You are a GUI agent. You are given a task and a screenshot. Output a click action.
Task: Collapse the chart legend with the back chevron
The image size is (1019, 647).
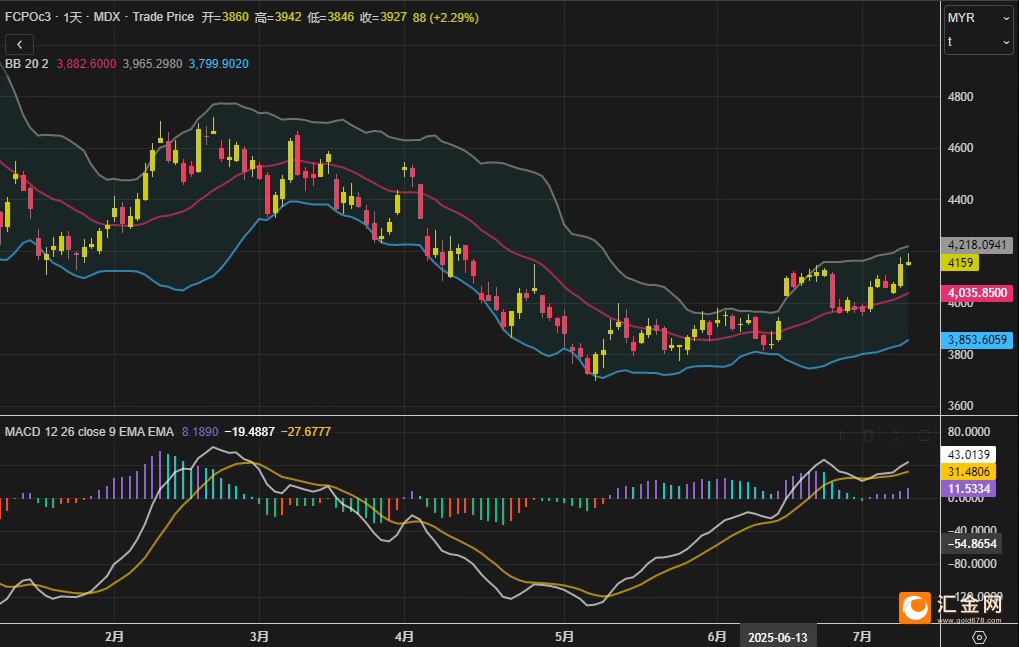pos(19,44)
